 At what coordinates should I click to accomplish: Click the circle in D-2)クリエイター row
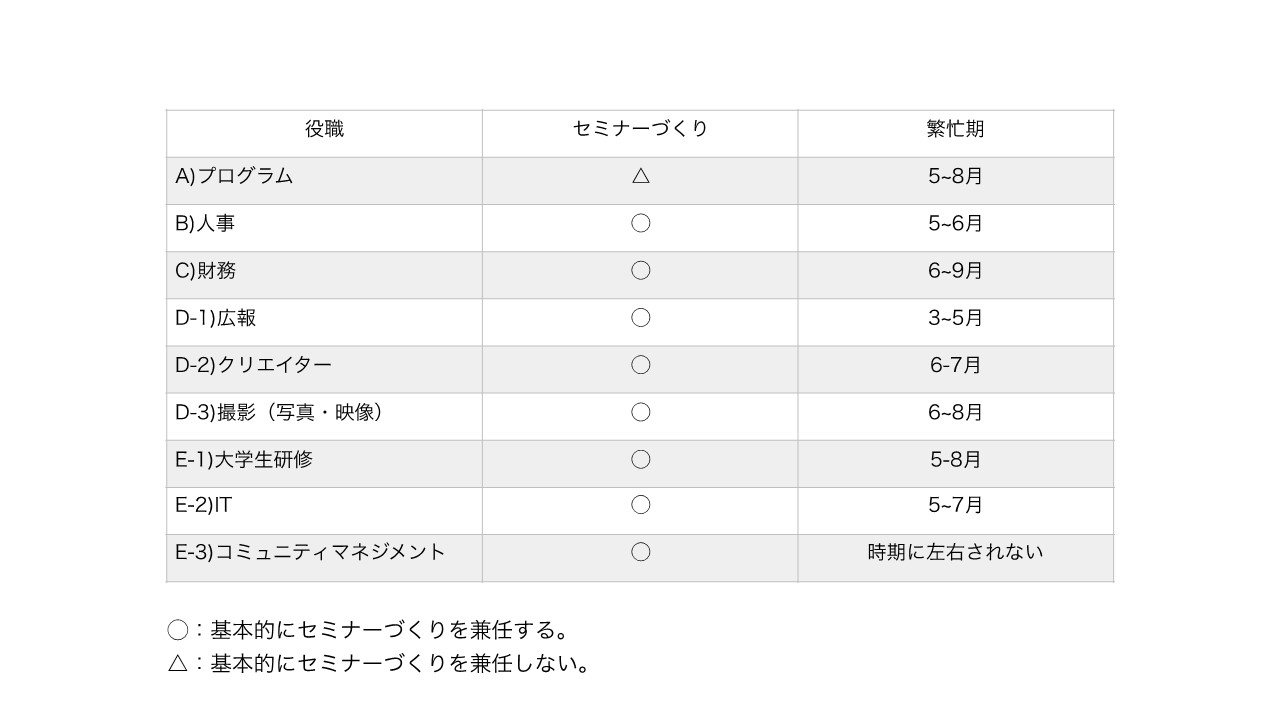tap(641, 365)
